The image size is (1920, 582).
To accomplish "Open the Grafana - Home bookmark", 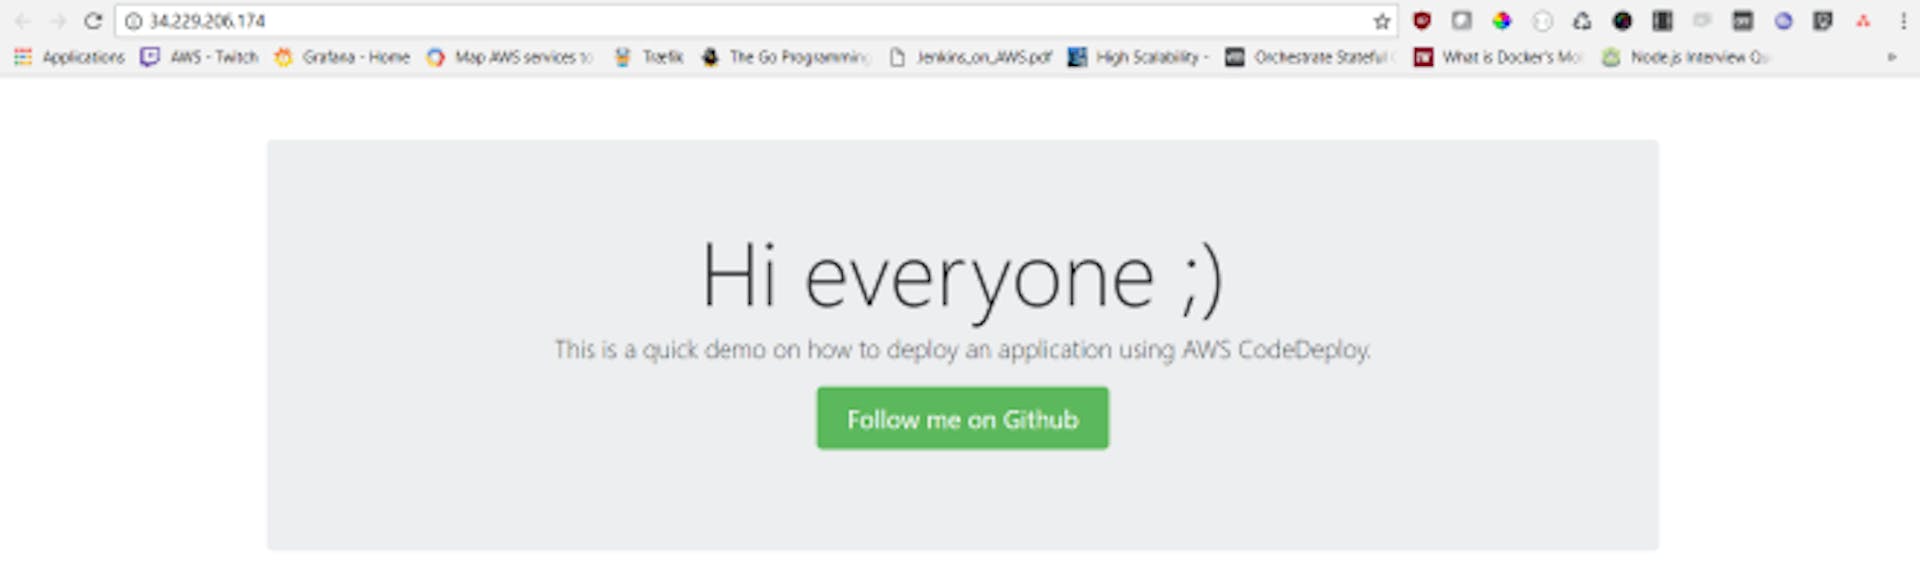I will click(x=342, y=57).
